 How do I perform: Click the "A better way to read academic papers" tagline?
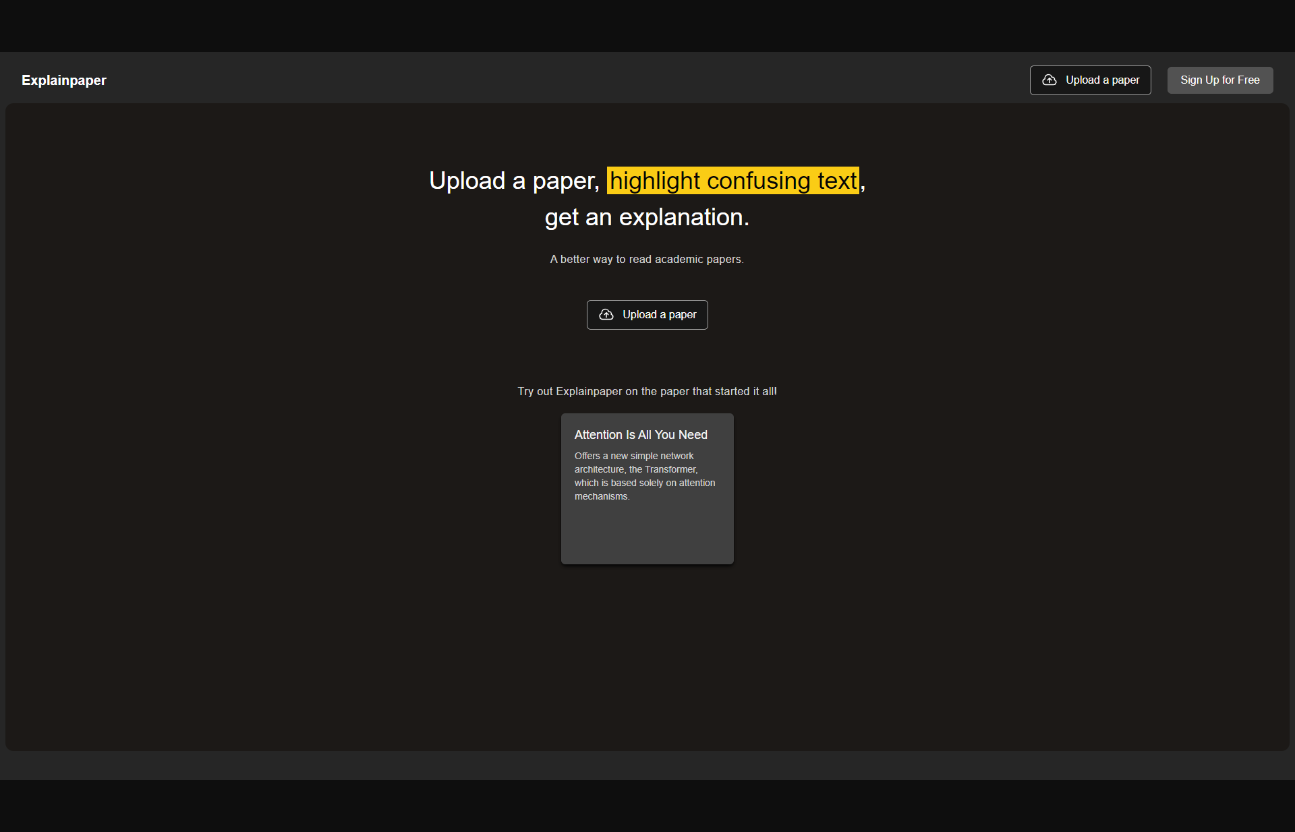(x=646, y=260)
